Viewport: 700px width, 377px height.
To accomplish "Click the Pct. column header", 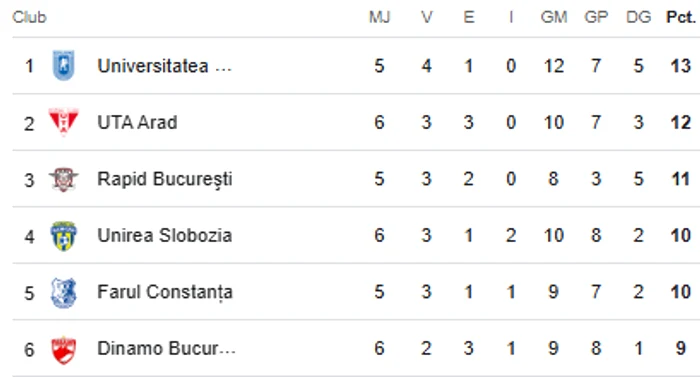I will (680, 17).
